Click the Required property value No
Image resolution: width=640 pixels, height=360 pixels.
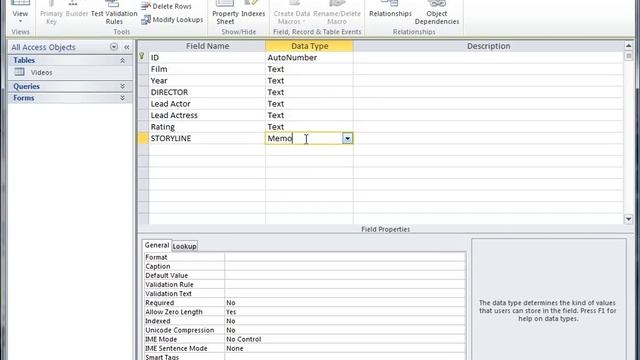(345, 303)
